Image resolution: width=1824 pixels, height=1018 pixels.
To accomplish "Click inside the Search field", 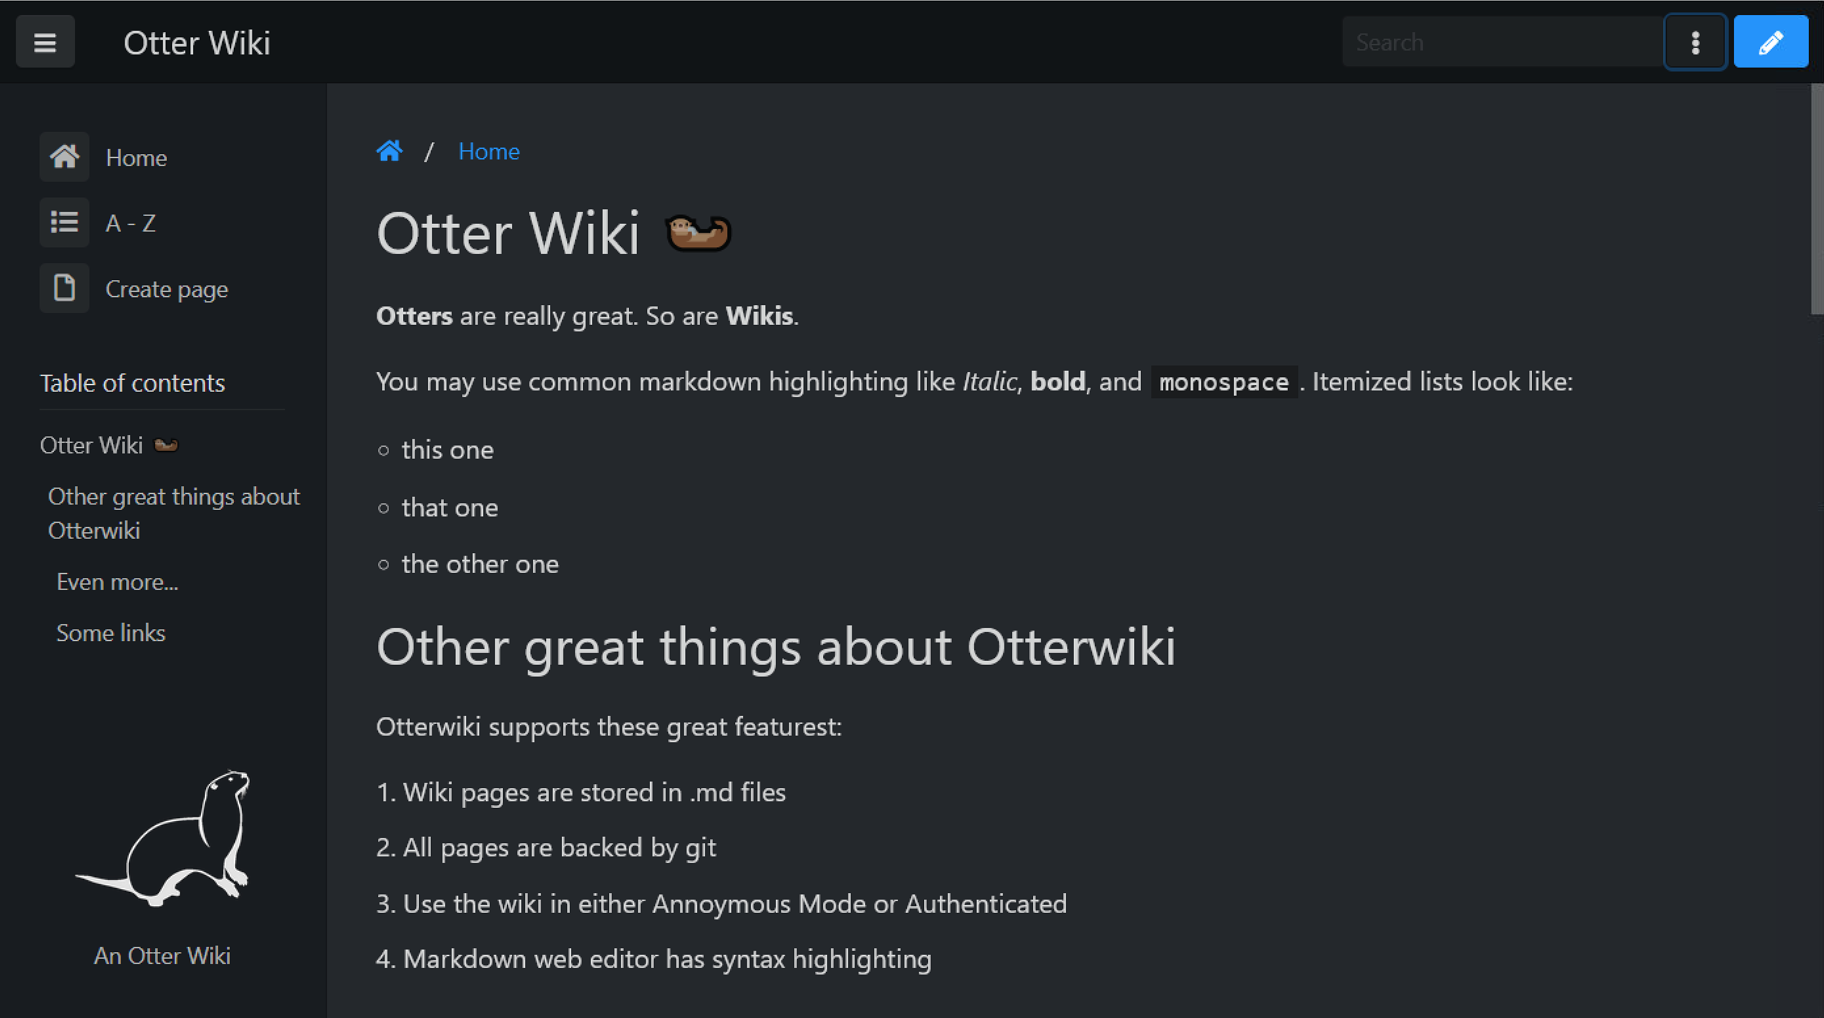I will click(1500, 41).
